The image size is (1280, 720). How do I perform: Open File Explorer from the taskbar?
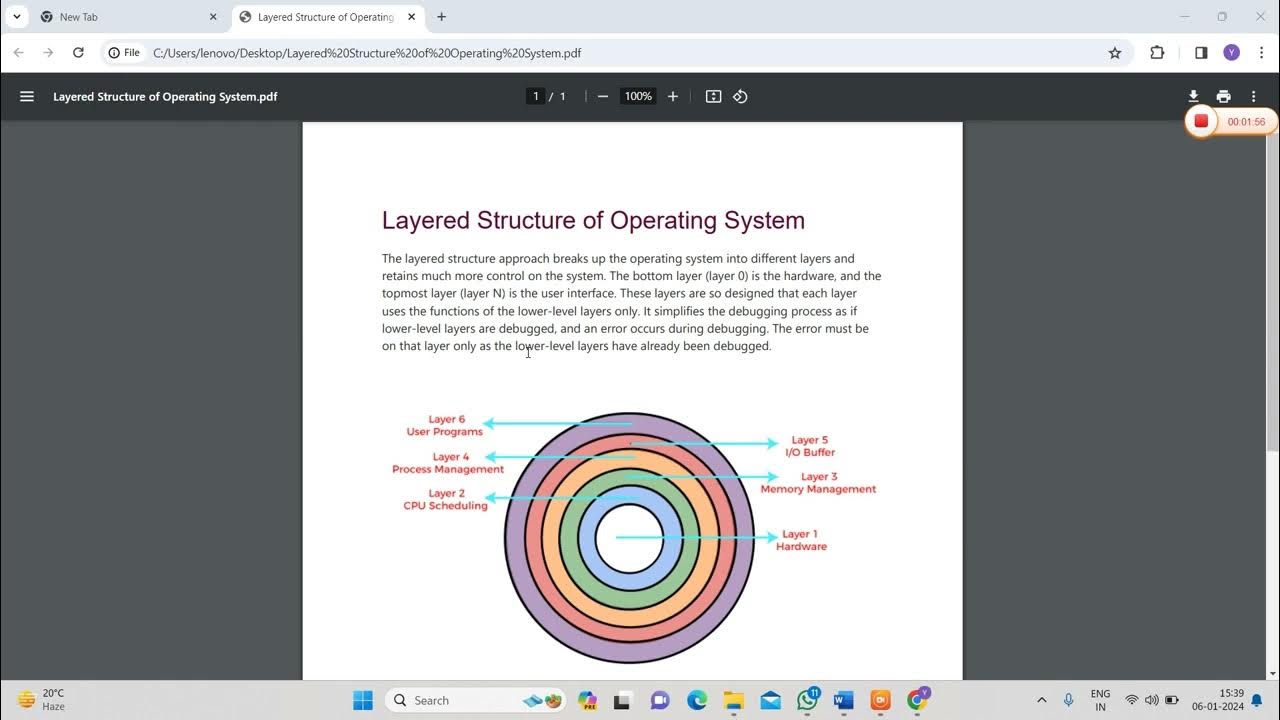click(x=734, y=700)
